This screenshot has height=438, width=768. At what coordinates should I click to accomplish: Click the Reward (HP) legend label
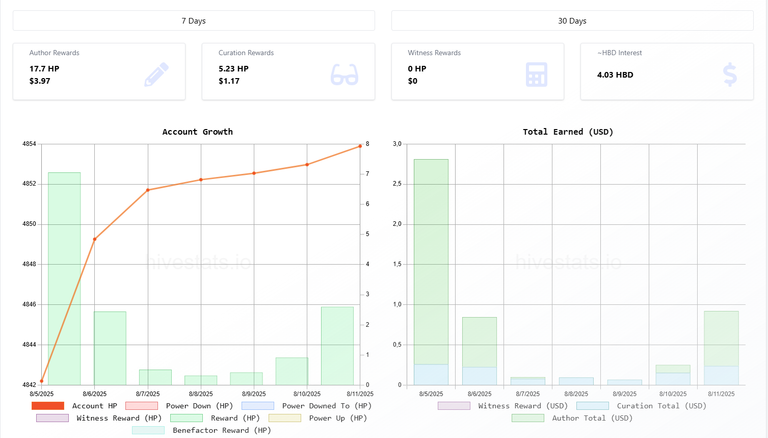point(235,418)
